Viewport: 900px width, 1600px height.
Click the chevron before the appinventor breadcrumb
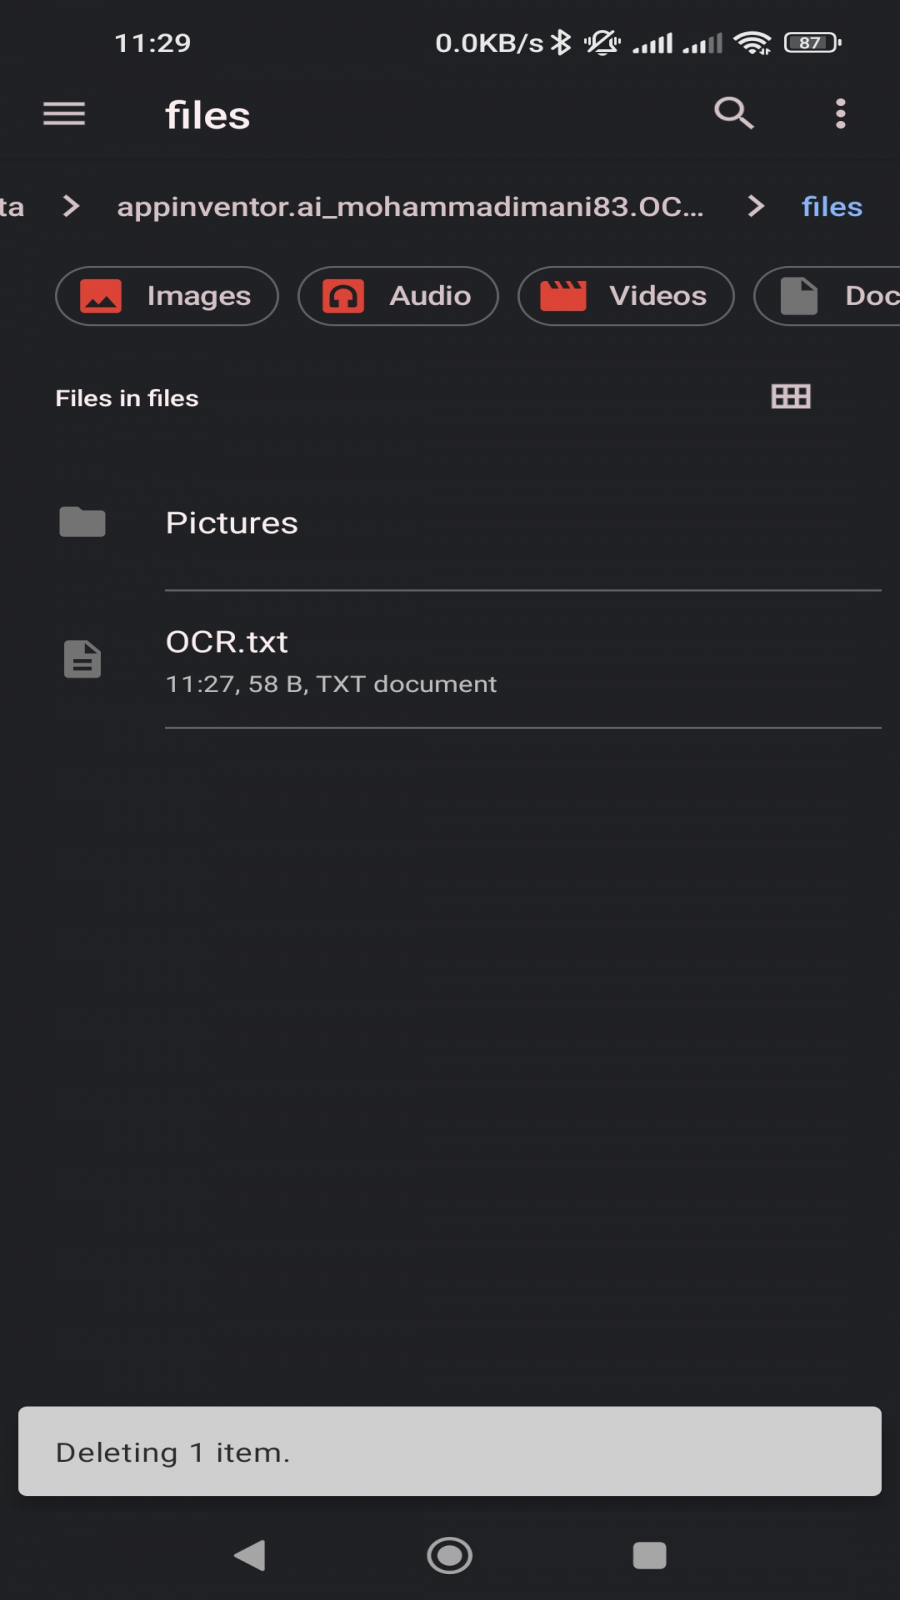click(x=70, y=206)
